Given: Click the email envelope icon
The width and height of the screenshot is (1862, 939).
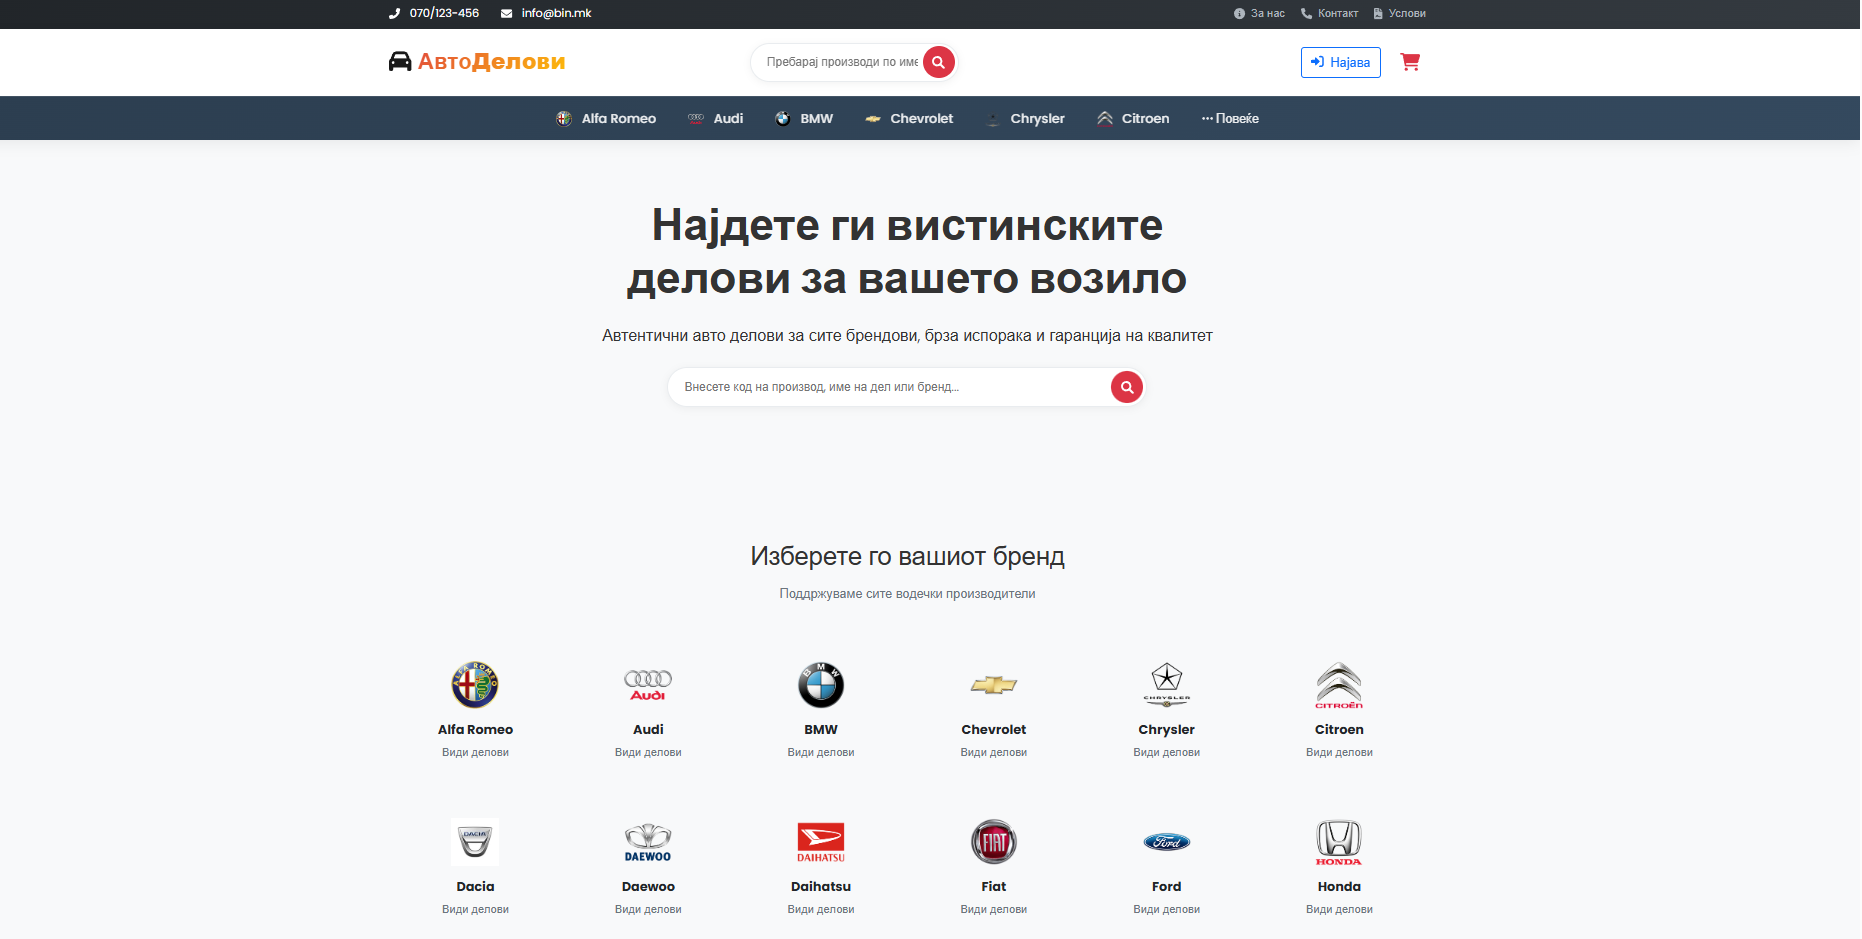Looking at the screenshot, I should [506, 13].
